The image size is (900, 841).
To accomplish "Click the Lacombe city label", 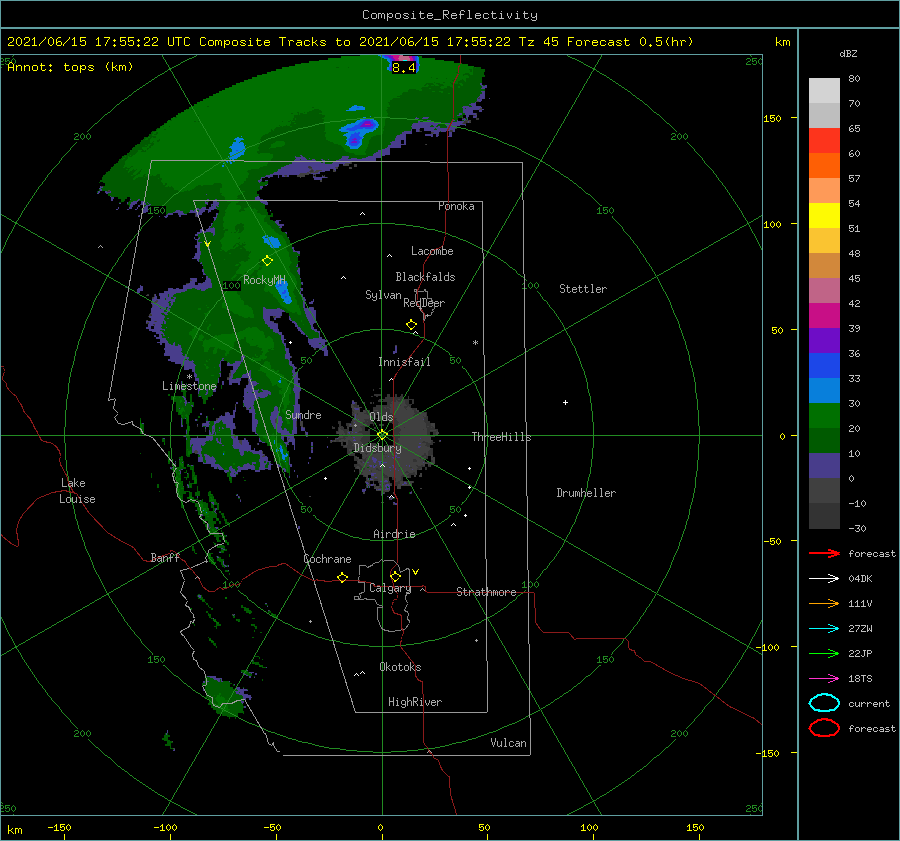I will click(x=432, y=251).
